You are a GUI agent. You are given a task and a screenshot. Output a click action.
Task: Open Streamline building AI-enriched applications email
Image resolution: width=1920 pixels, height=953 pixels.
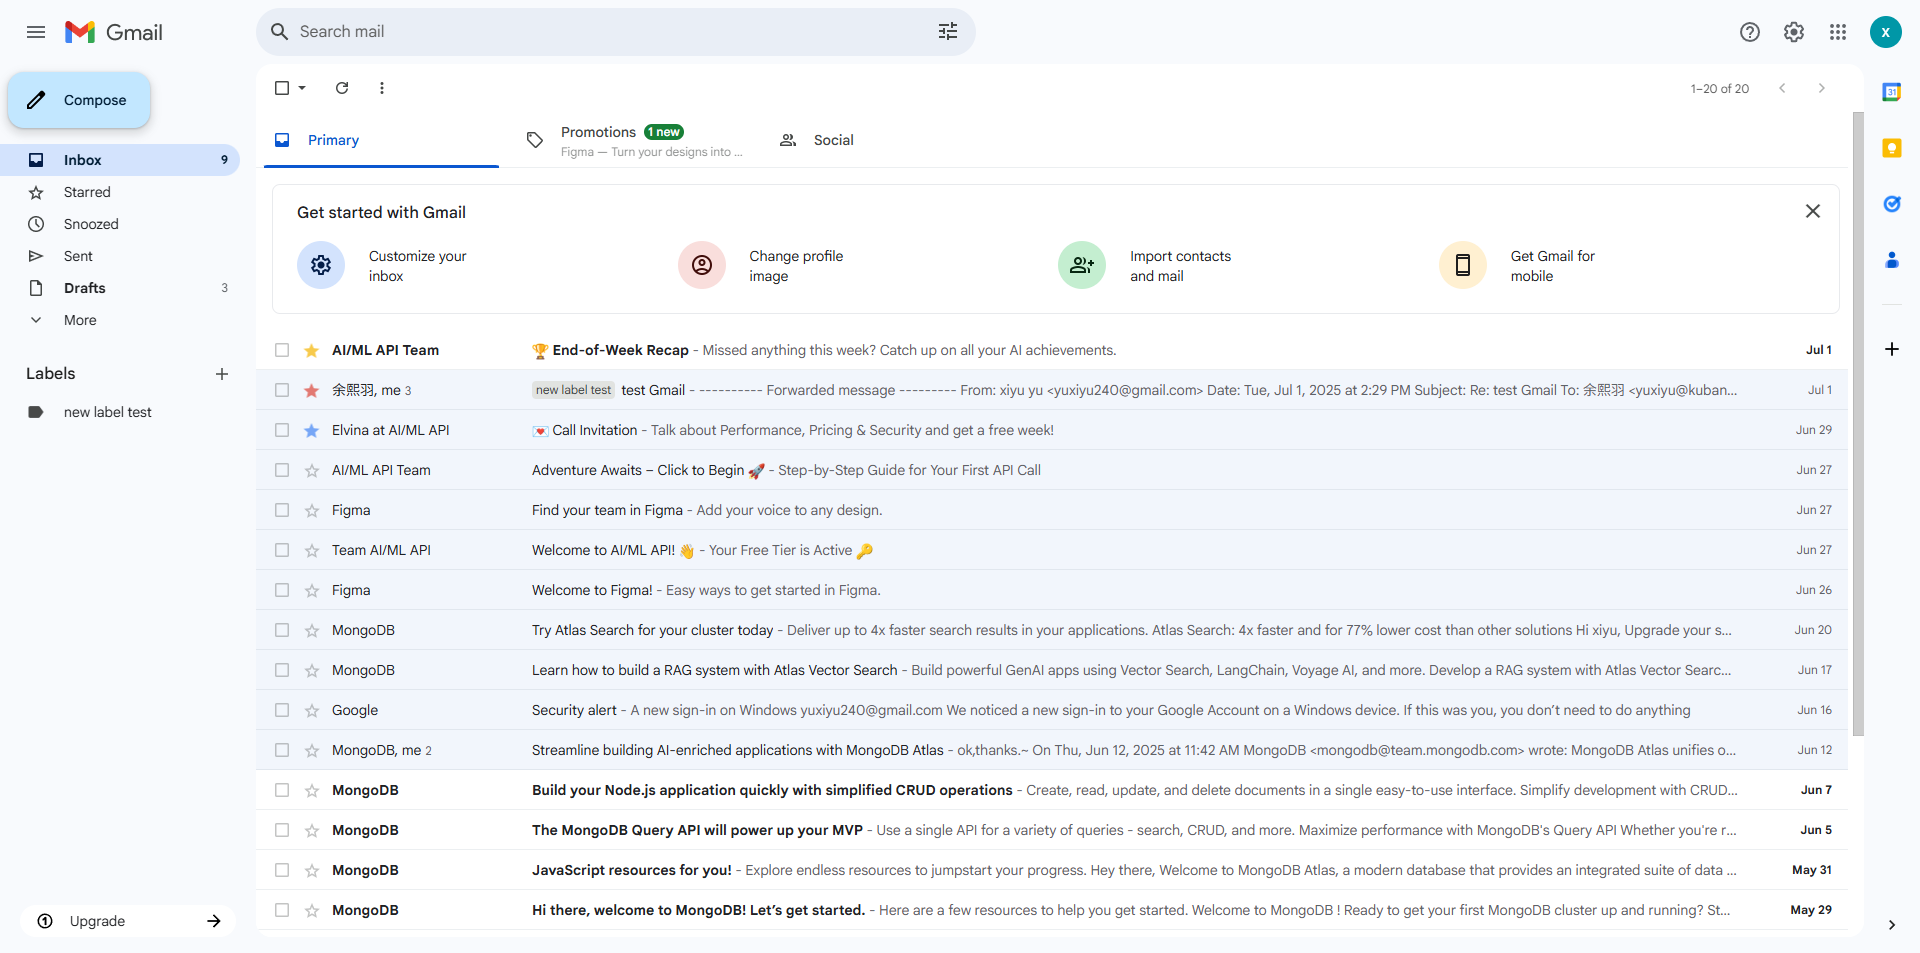(1052, 750)
